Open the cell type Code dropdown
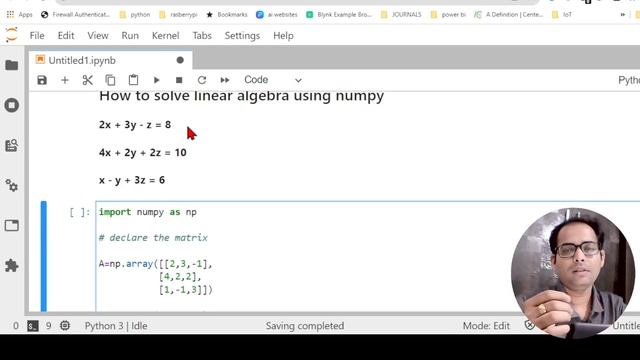This screenshot has height=360, width=640. tap(273, 80)
